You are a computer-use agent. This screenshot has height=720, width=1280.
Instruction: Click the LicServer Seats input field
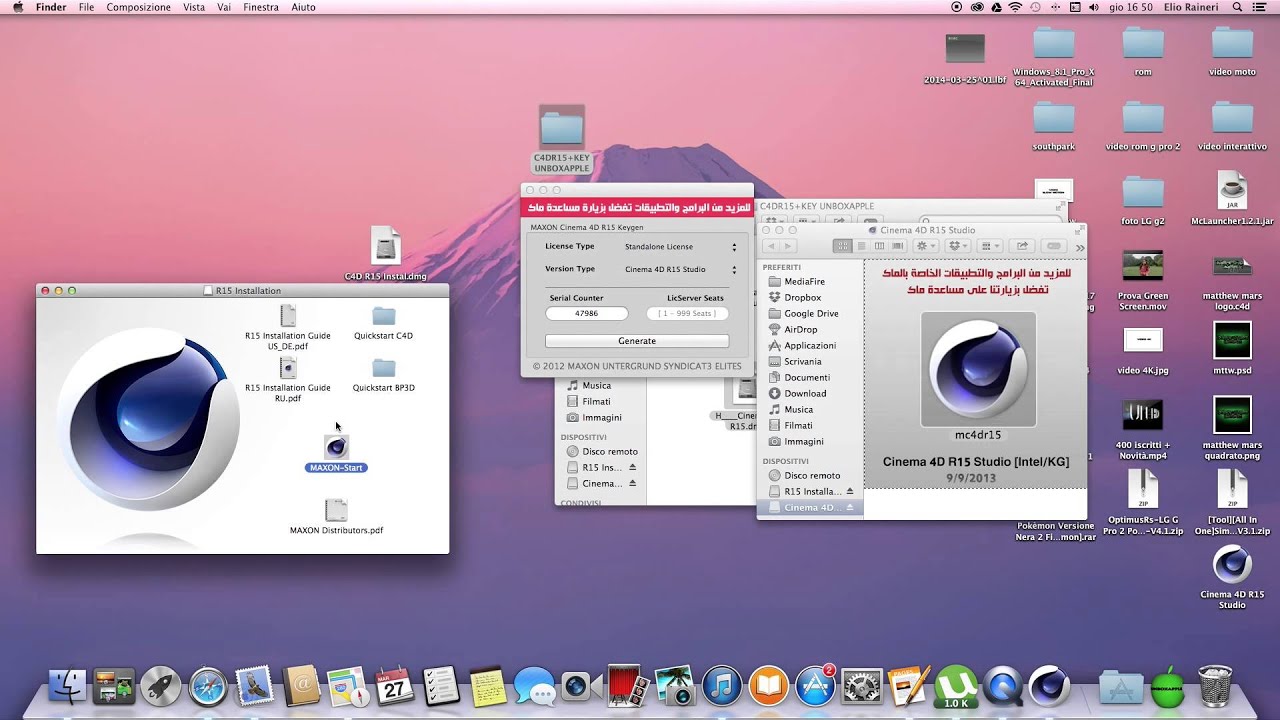(x=687, y=313)
